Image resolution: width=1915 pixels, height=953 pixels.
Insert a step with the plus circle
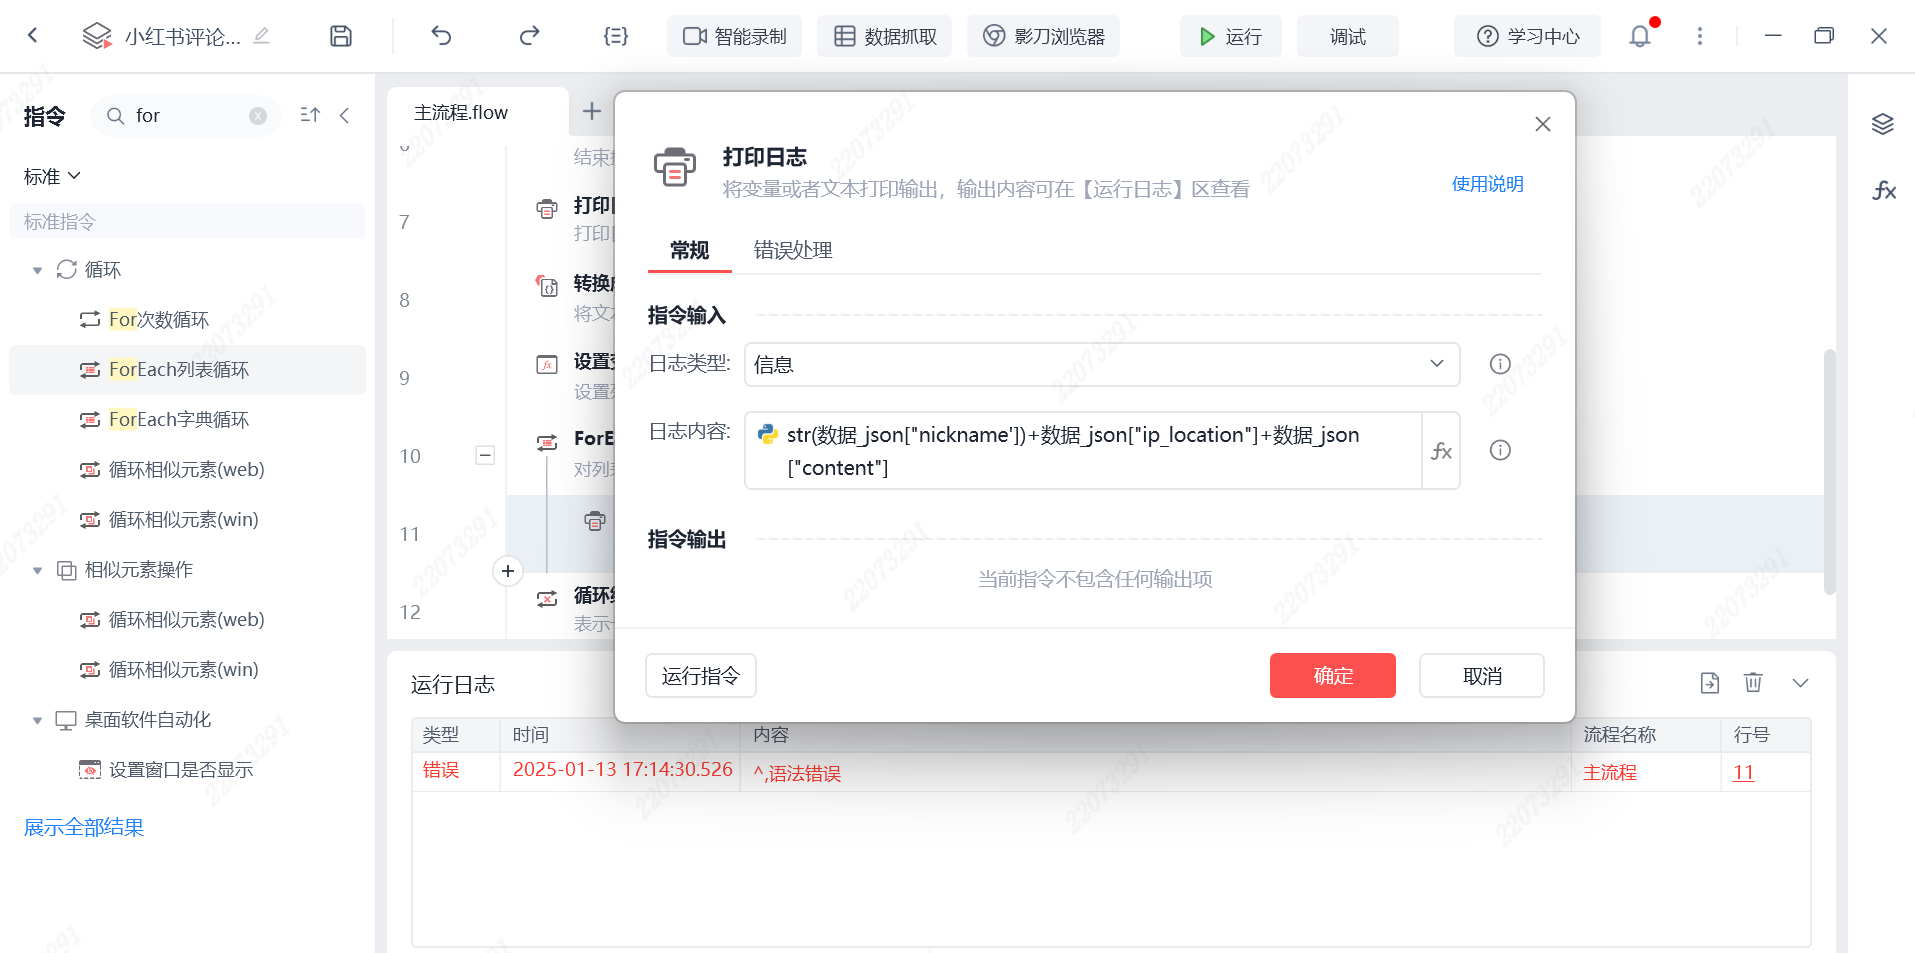pyautogui.click(x=508, y=571)
